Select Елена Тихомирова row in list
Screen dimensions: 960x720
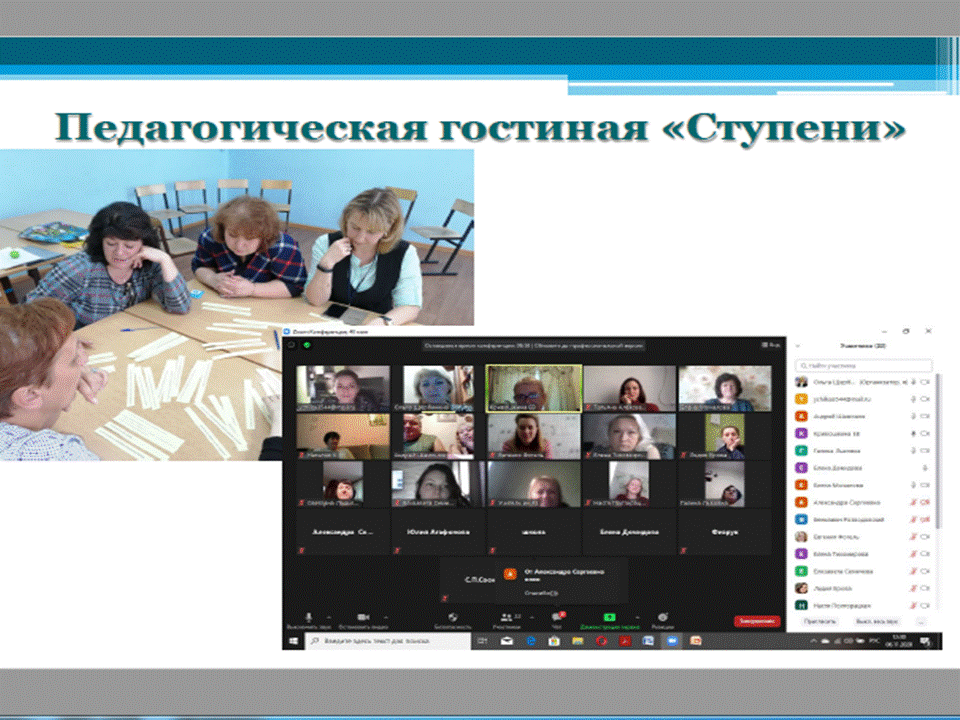click(x=863, y=554)
